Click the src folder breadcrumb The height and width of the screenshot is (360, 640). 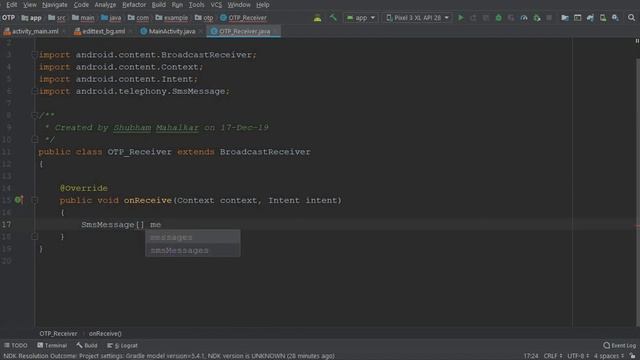[x=57, y=18]
